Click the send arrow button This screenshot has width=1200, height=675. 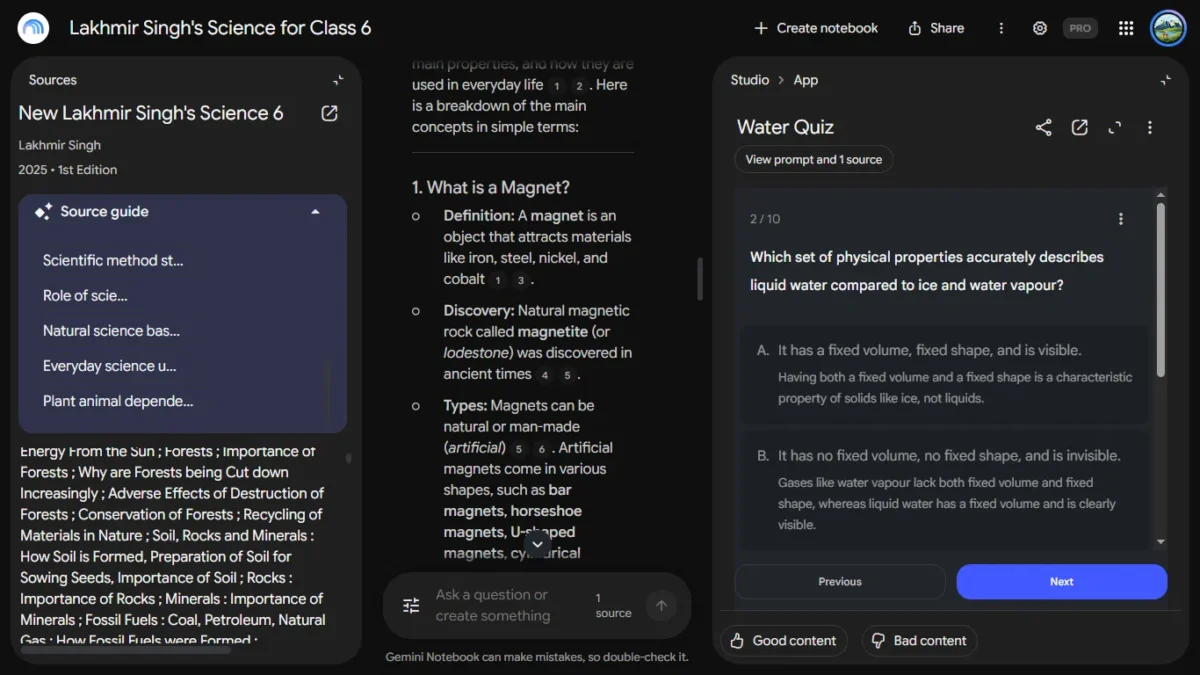[661, 605]
